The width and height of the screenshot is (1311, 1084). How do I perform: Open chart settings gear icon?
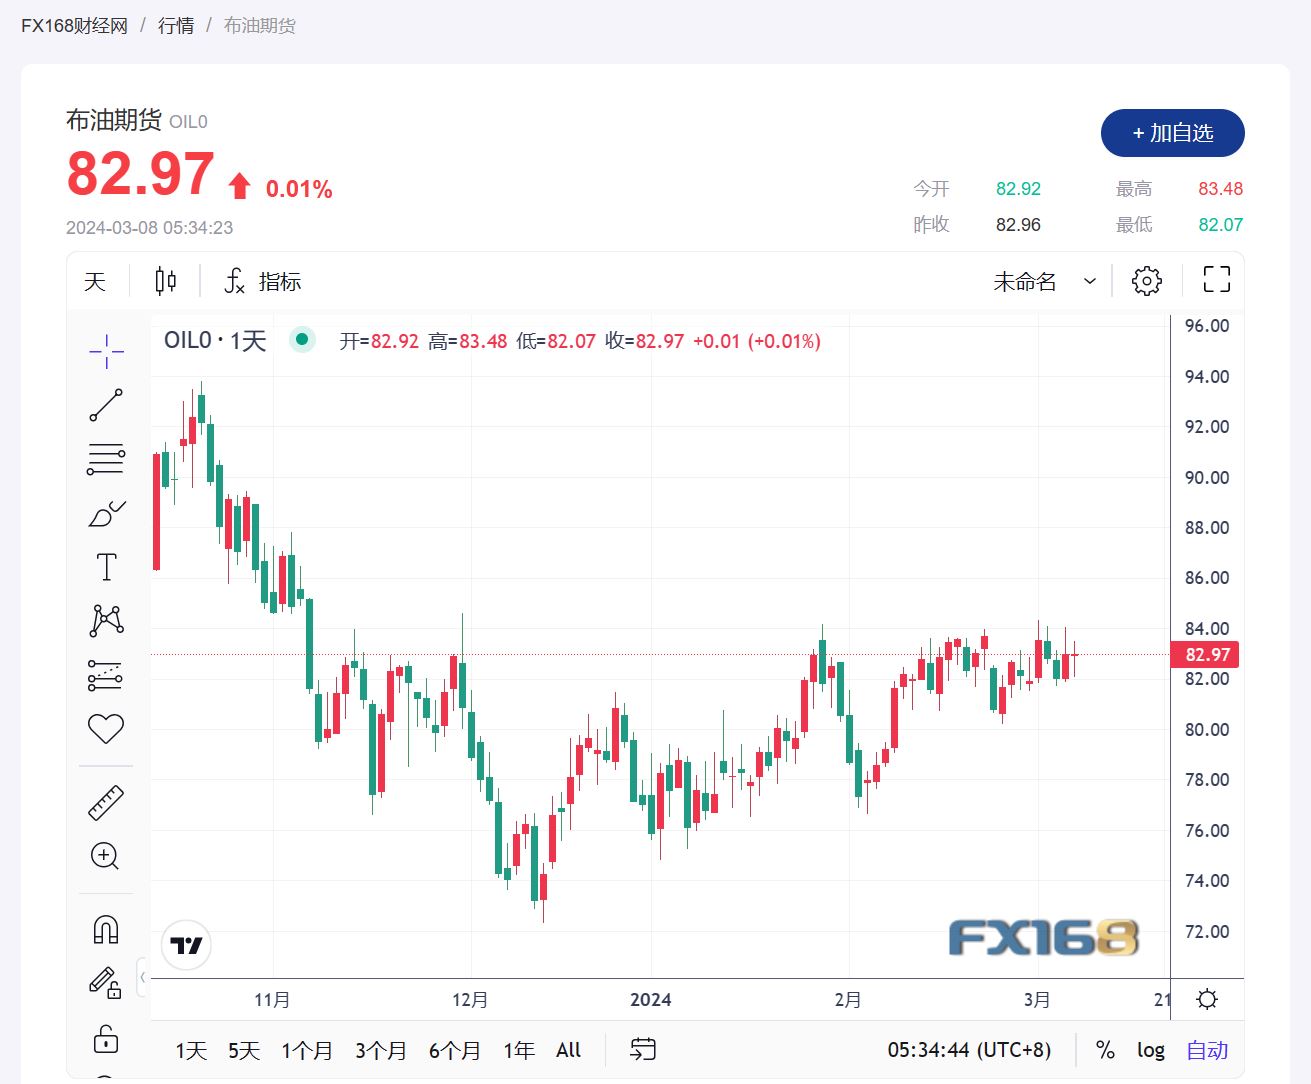pyautogui.click(x=1147, y=281)
